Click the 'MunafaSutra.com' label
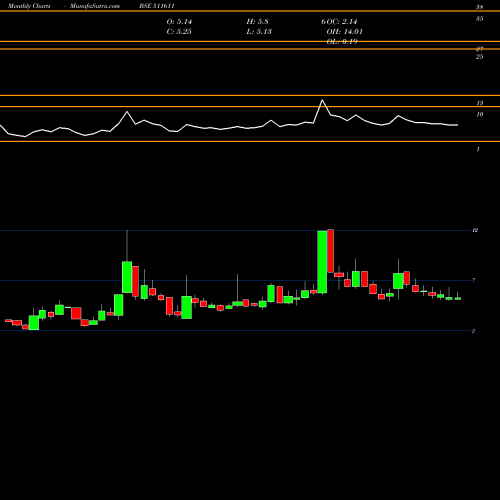 click(x=95, y=6)
